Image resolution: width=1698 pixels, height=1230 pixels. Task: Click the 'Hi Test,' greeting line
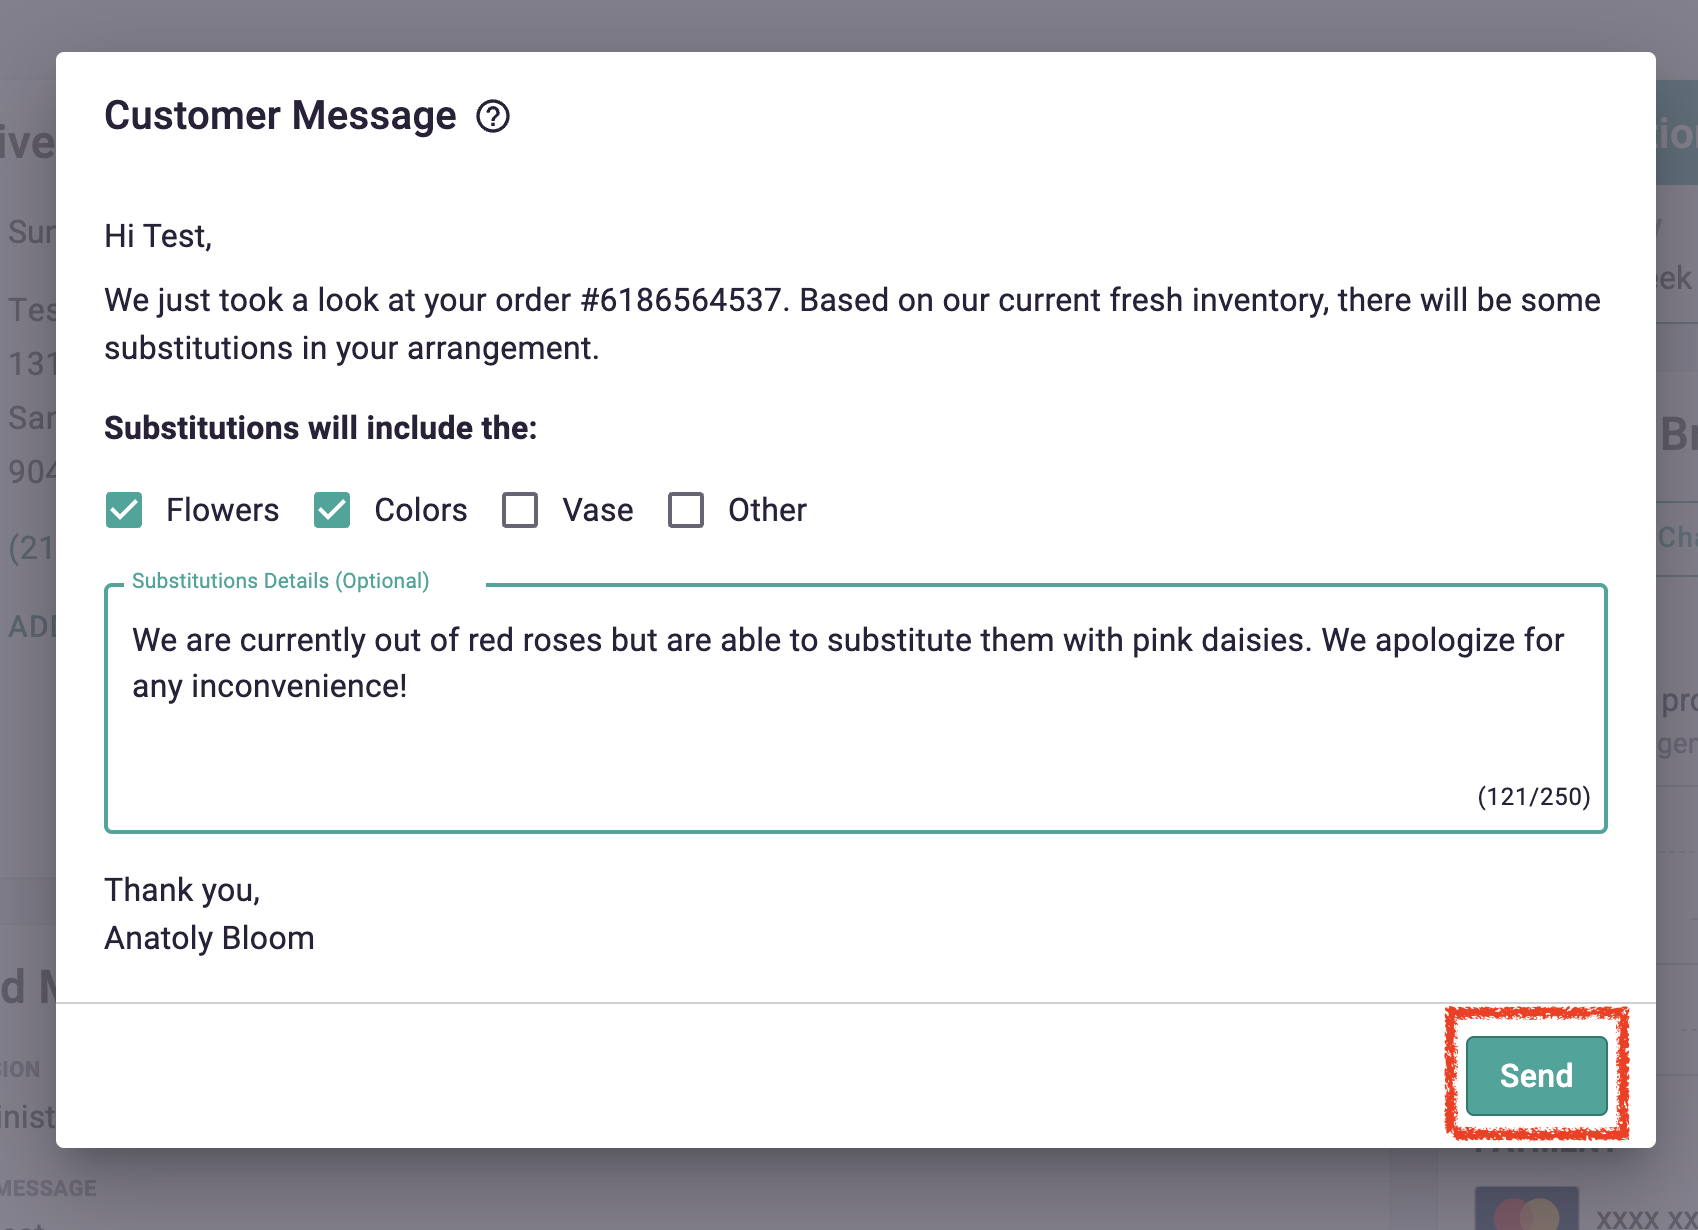158,236
